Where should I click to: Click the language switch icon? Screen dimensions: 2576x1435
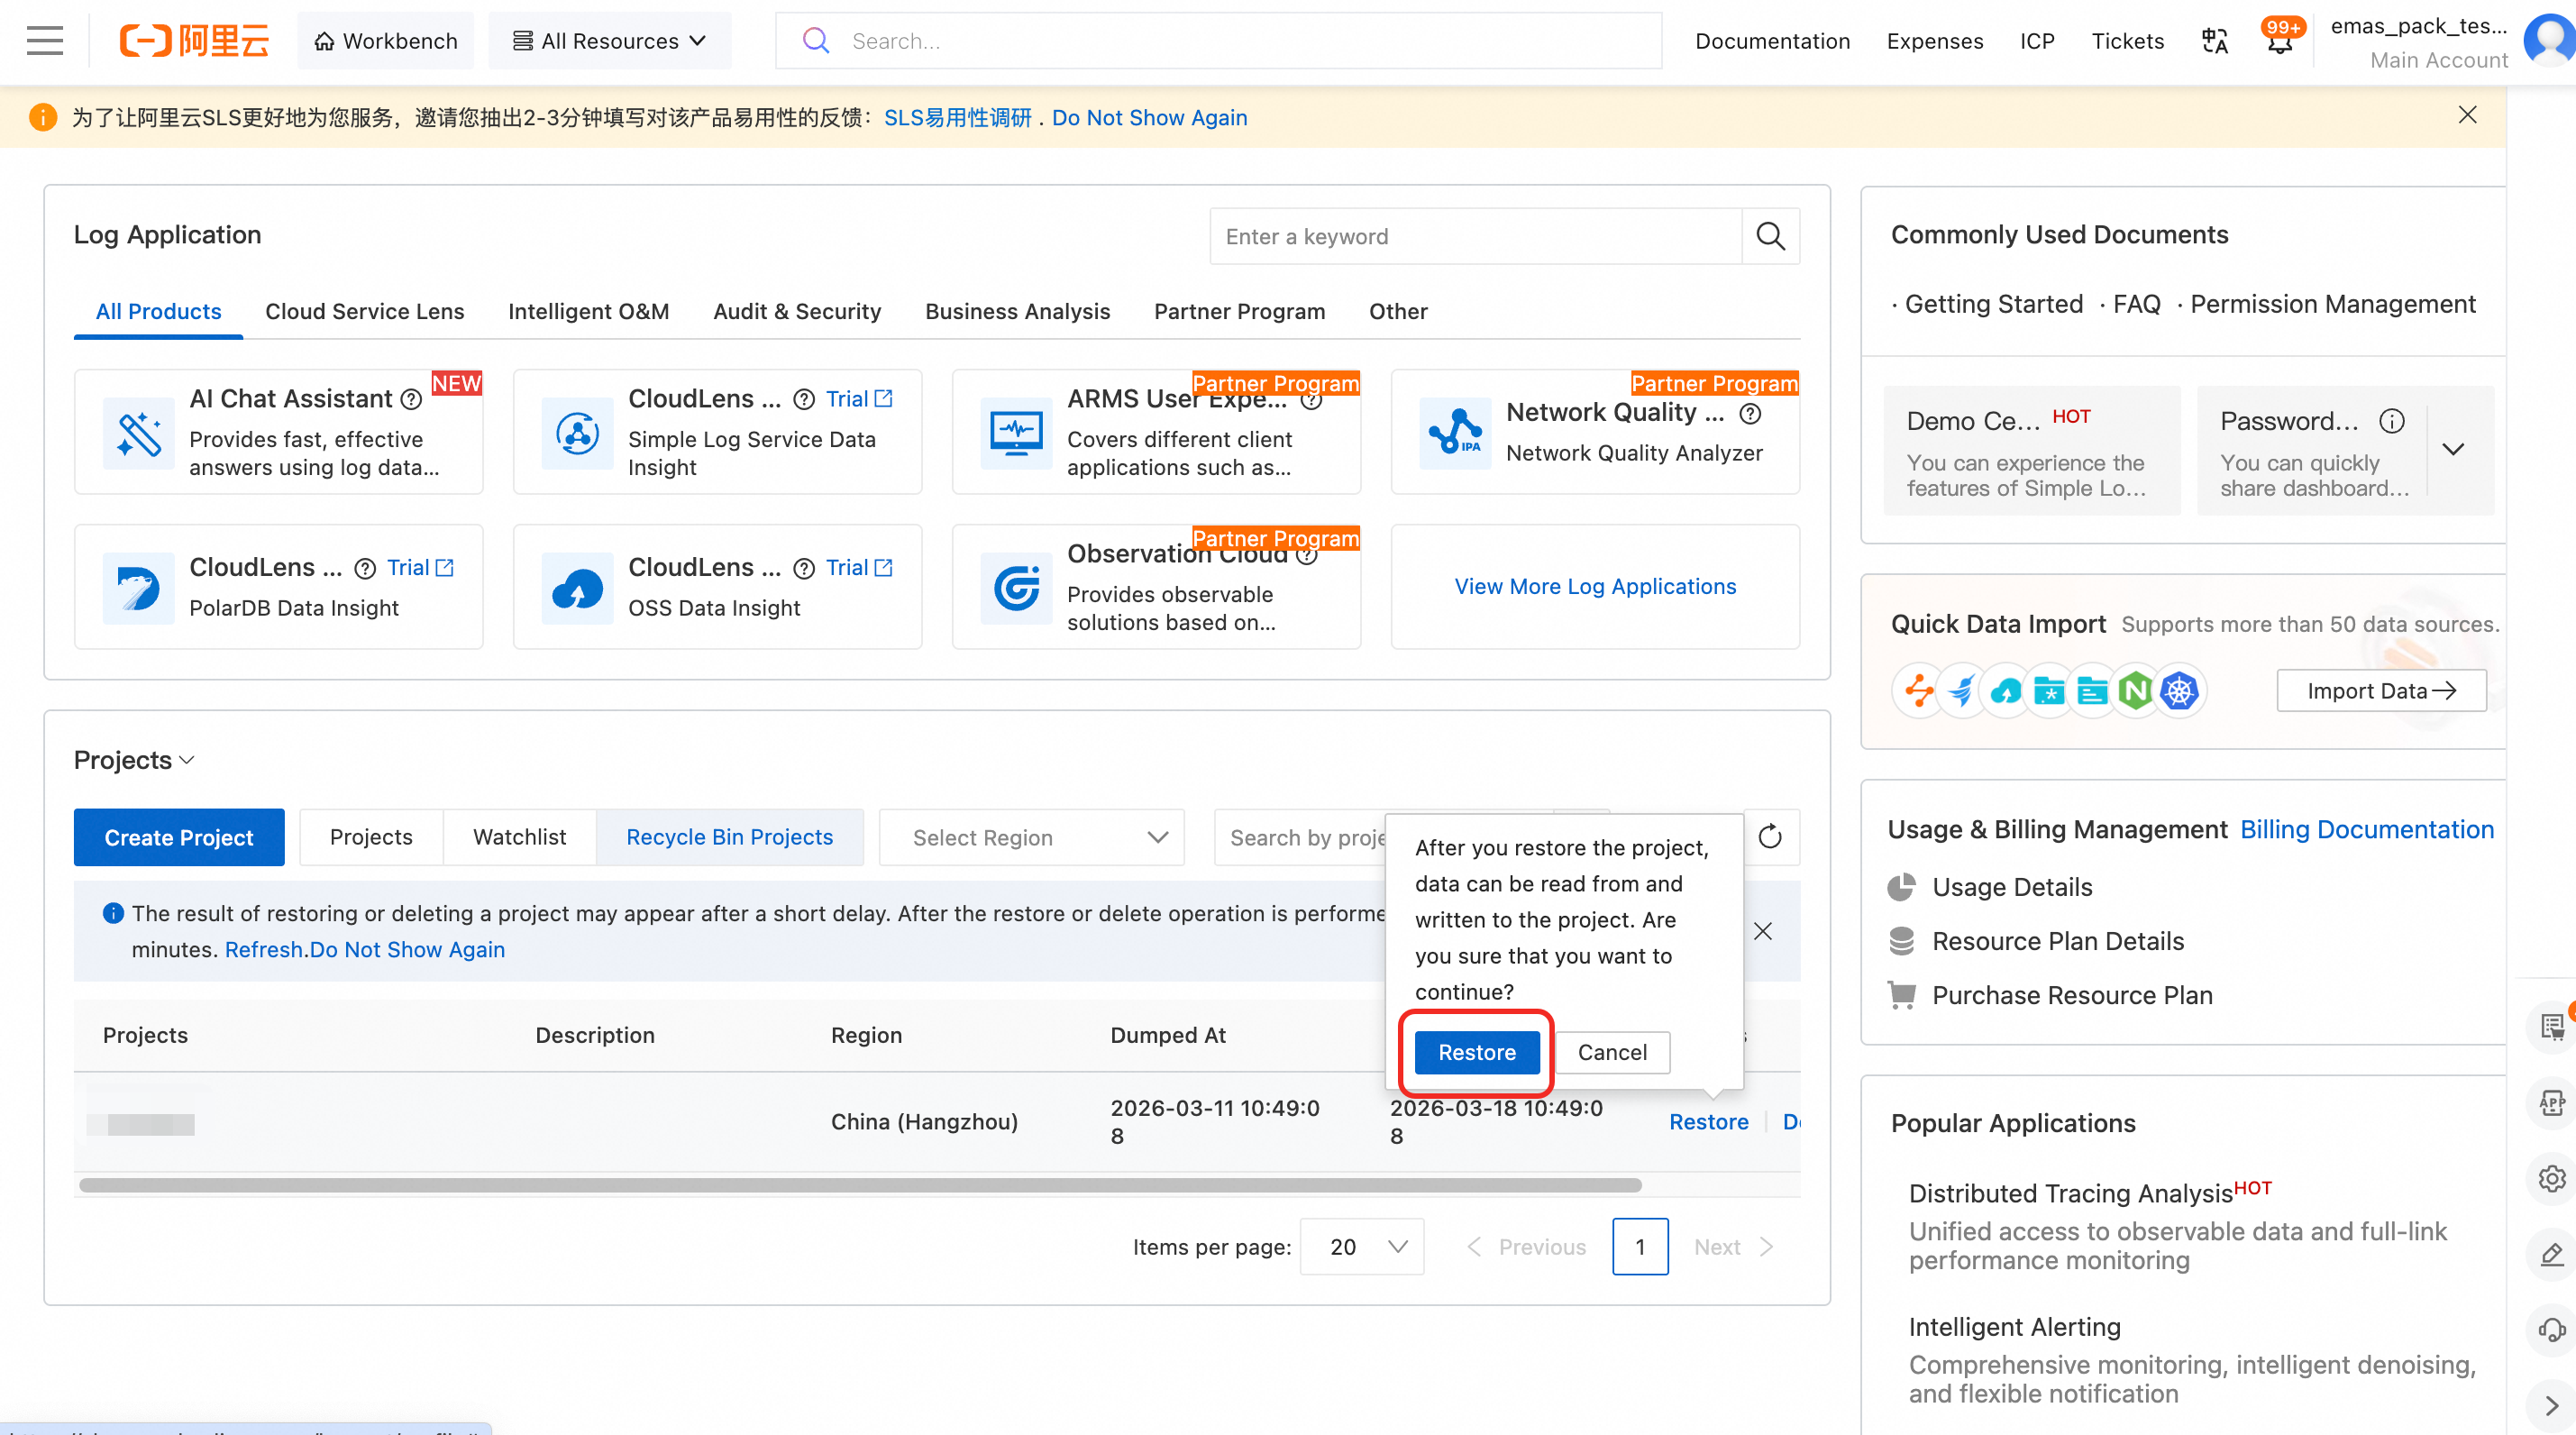tap(2215, 41)
